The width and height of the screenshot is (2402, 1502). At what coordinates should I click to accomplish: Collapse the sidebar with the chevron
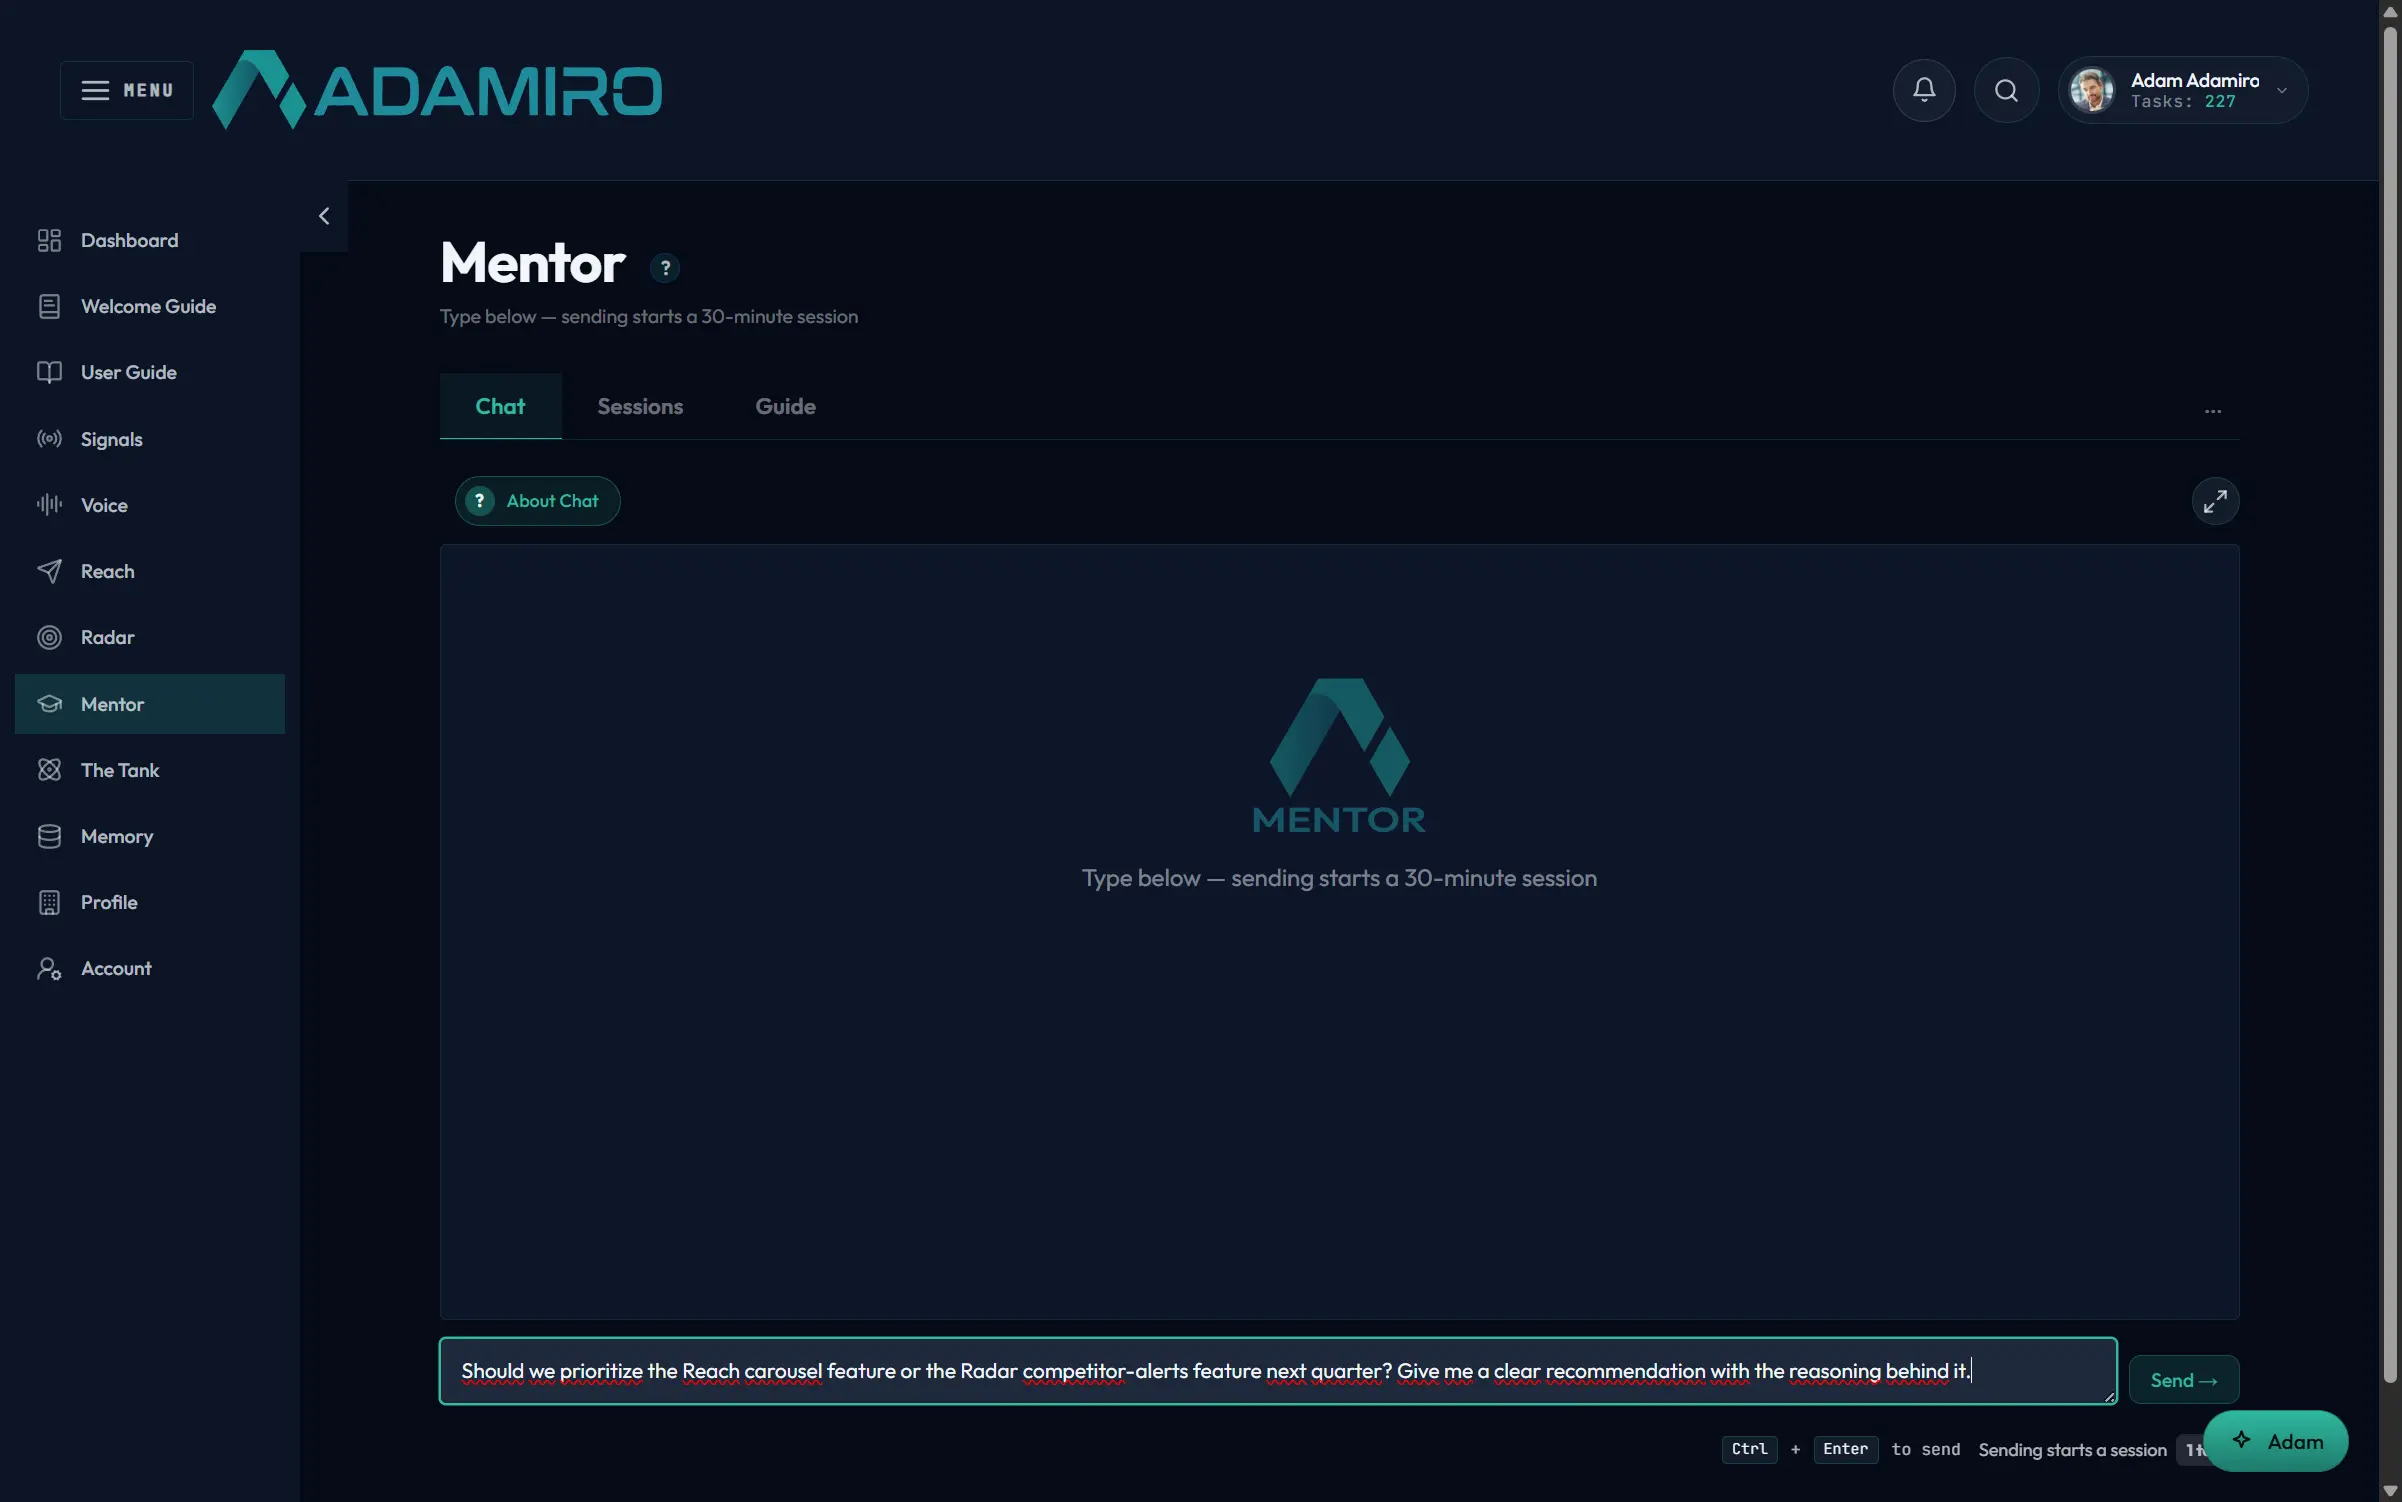(x=324, y=216)
